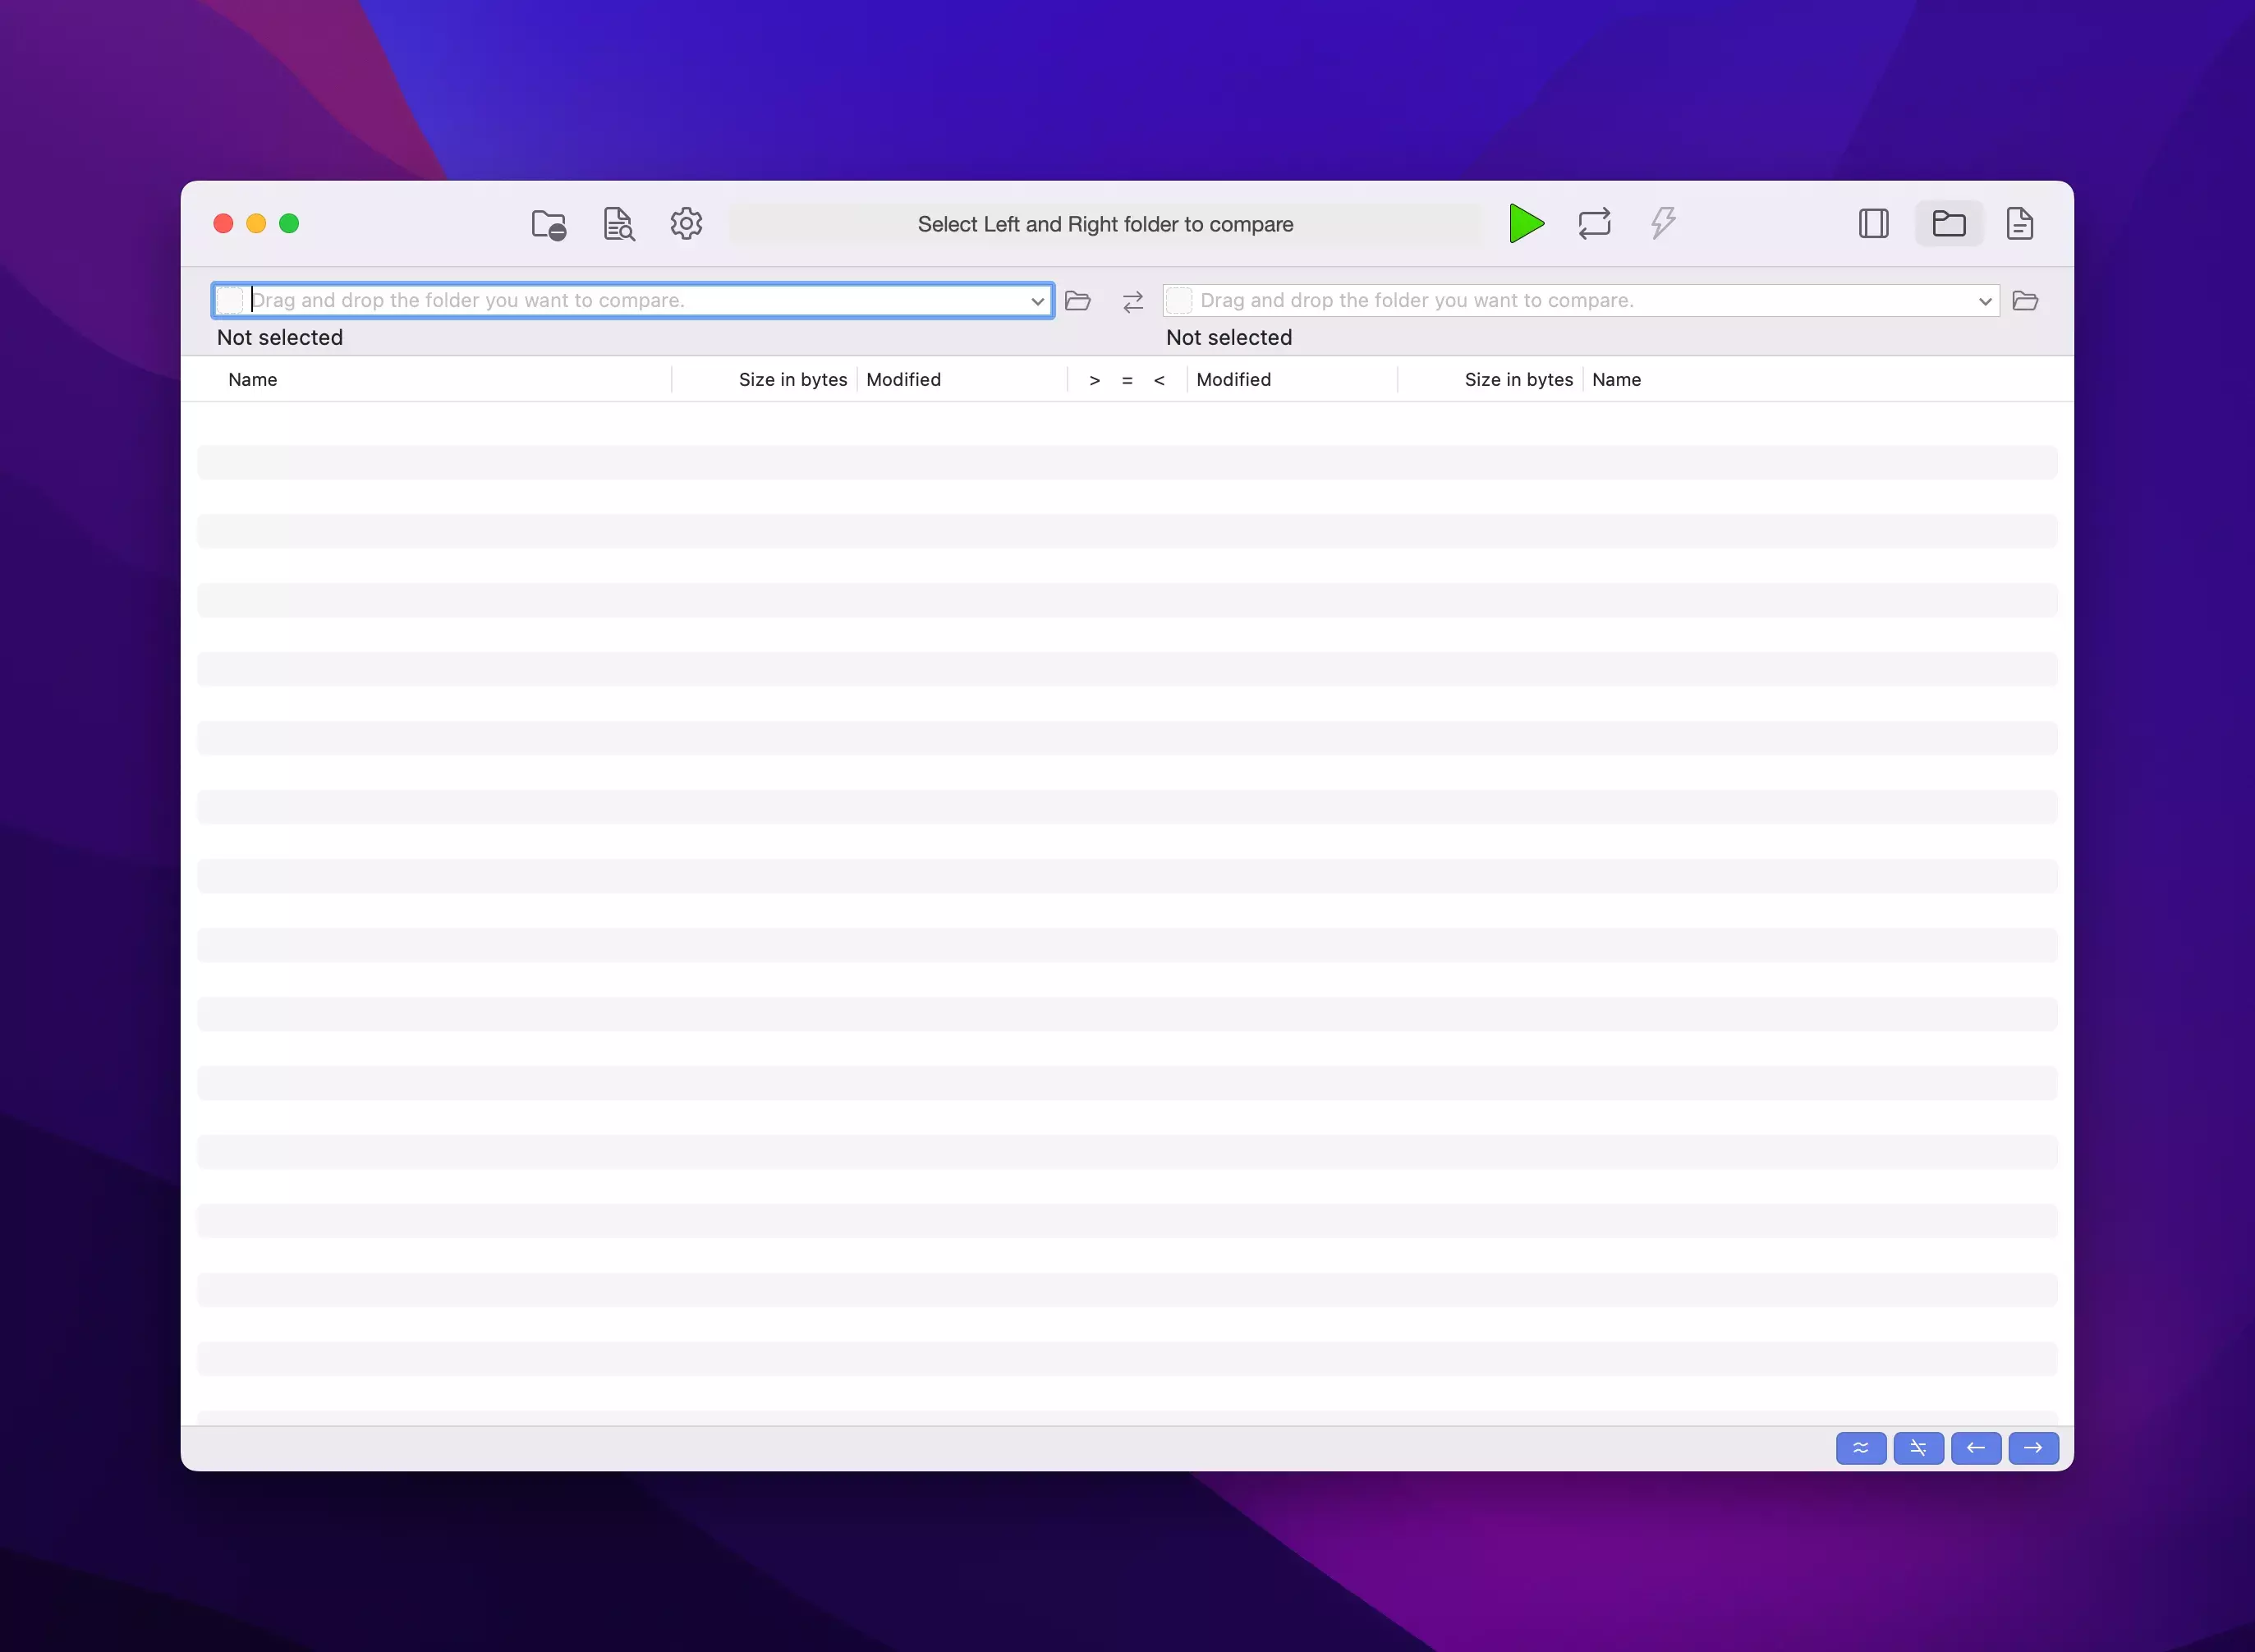Expand the right folder path dropdown
Viewport: 2255px width, 1652px height.
1984,301
